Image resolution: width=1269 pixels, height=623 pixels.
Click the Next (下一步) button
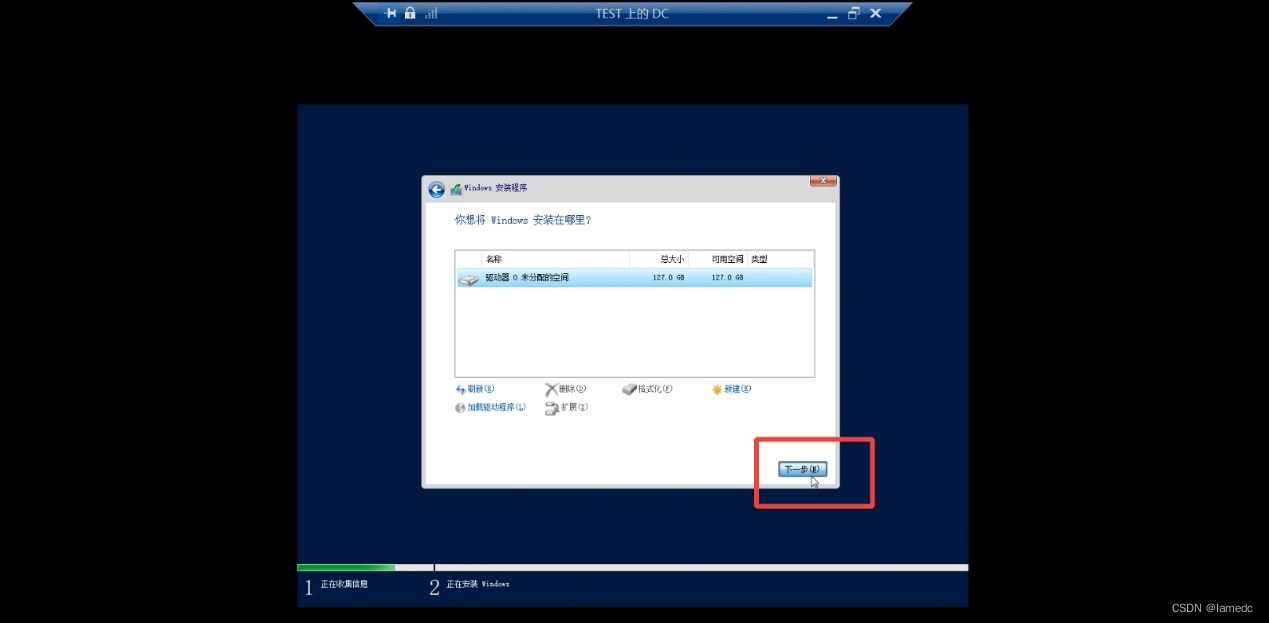point(802,469)
